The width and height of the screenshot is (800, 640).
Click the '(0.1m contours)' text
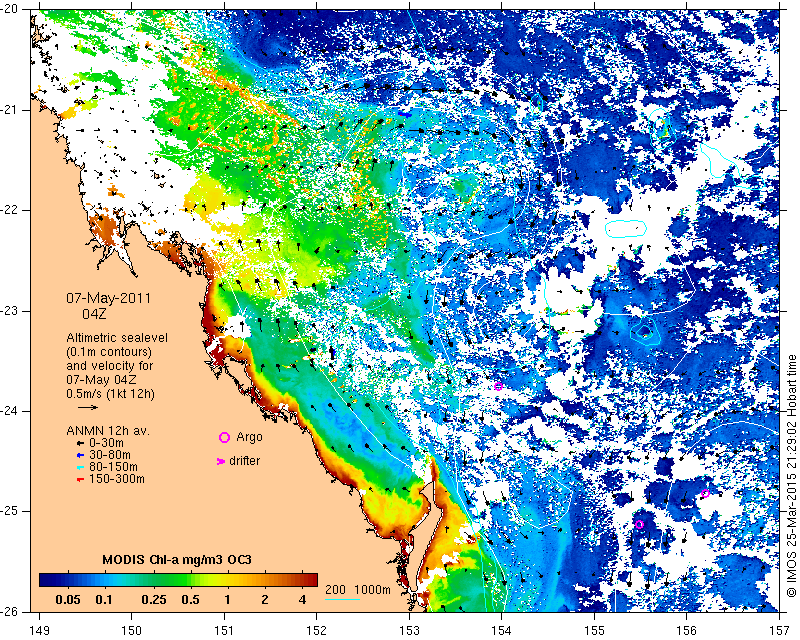pyautogui.click(x=109, y=352)
